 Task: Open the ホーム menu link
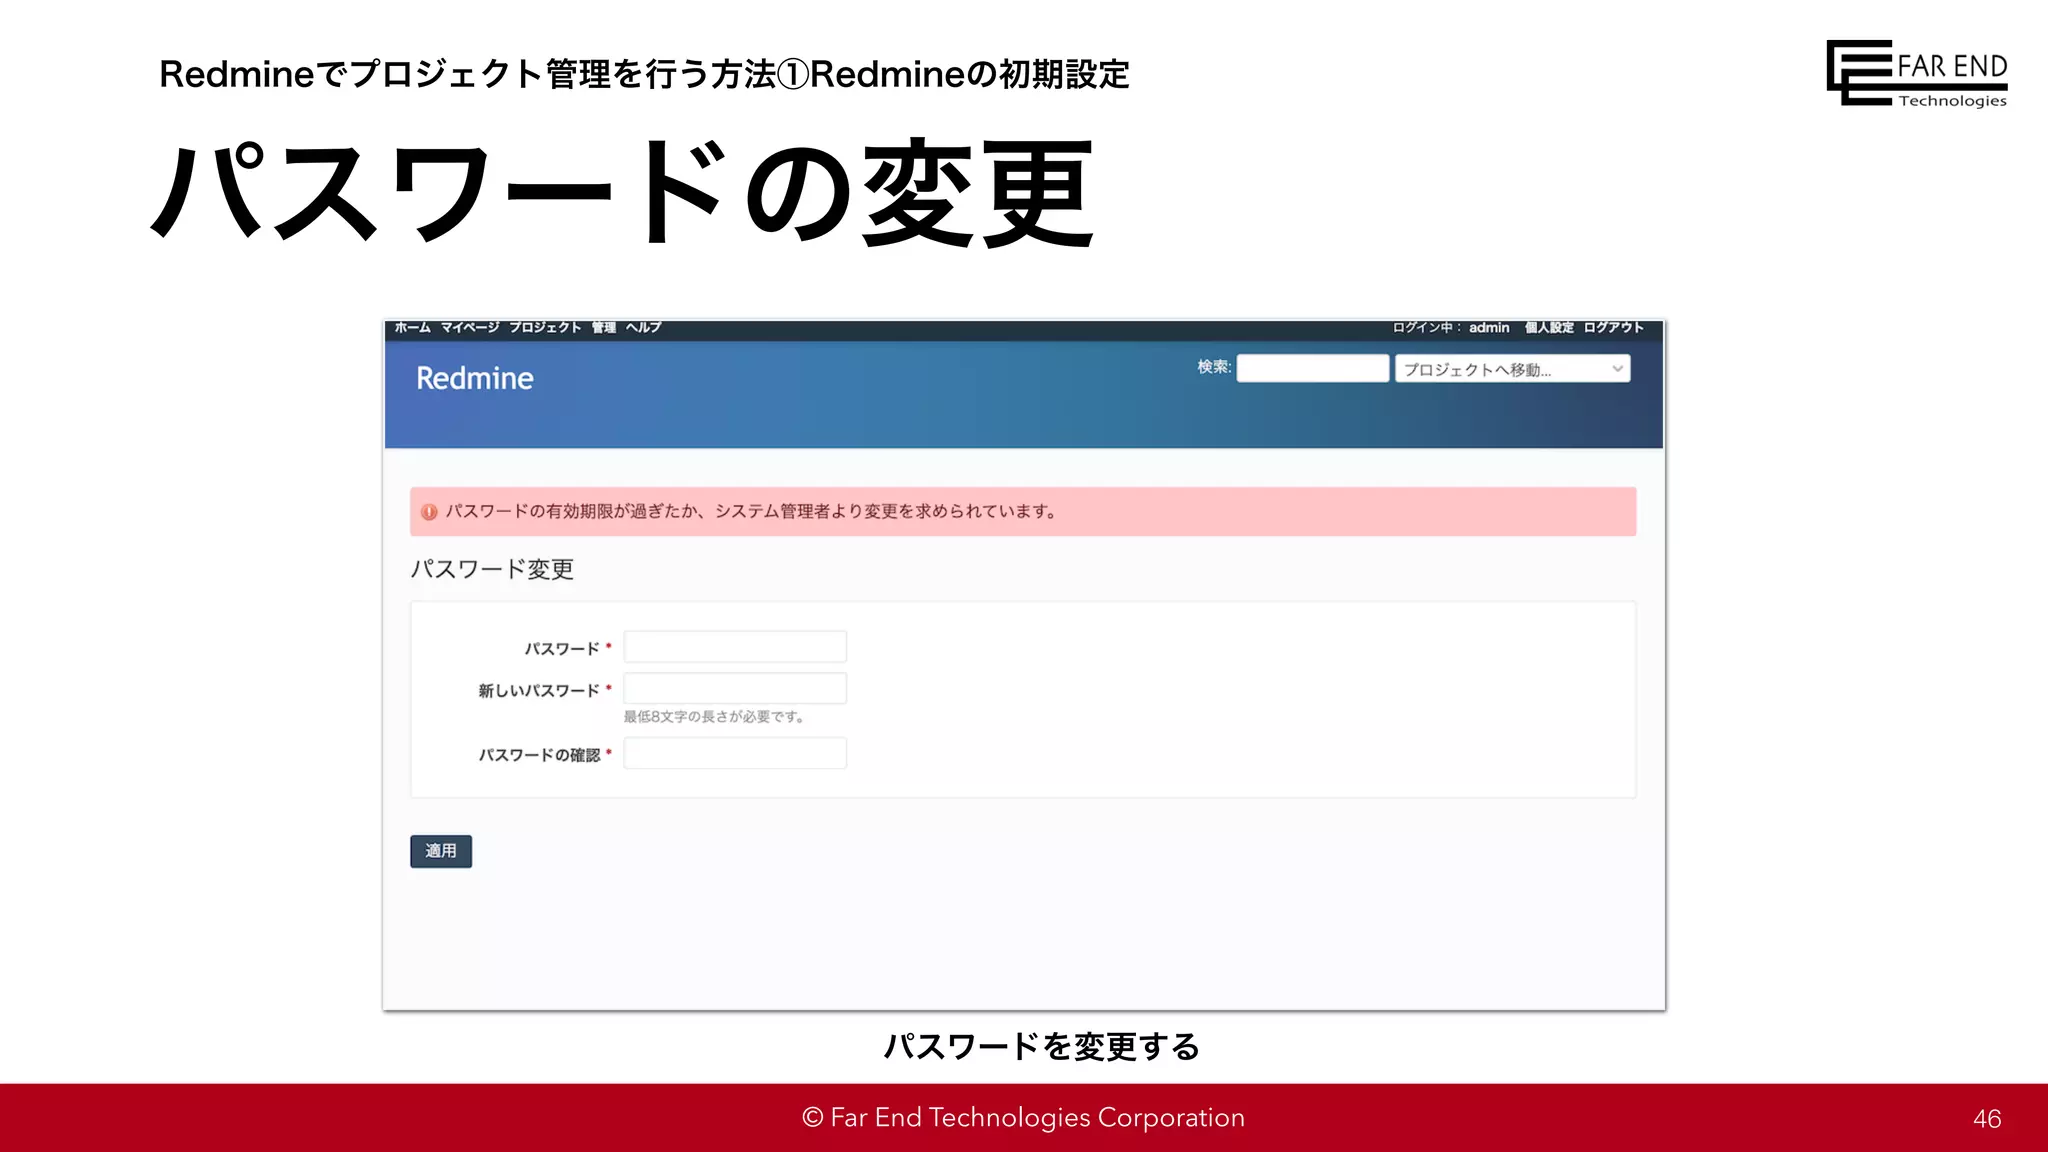click(412, 327)
